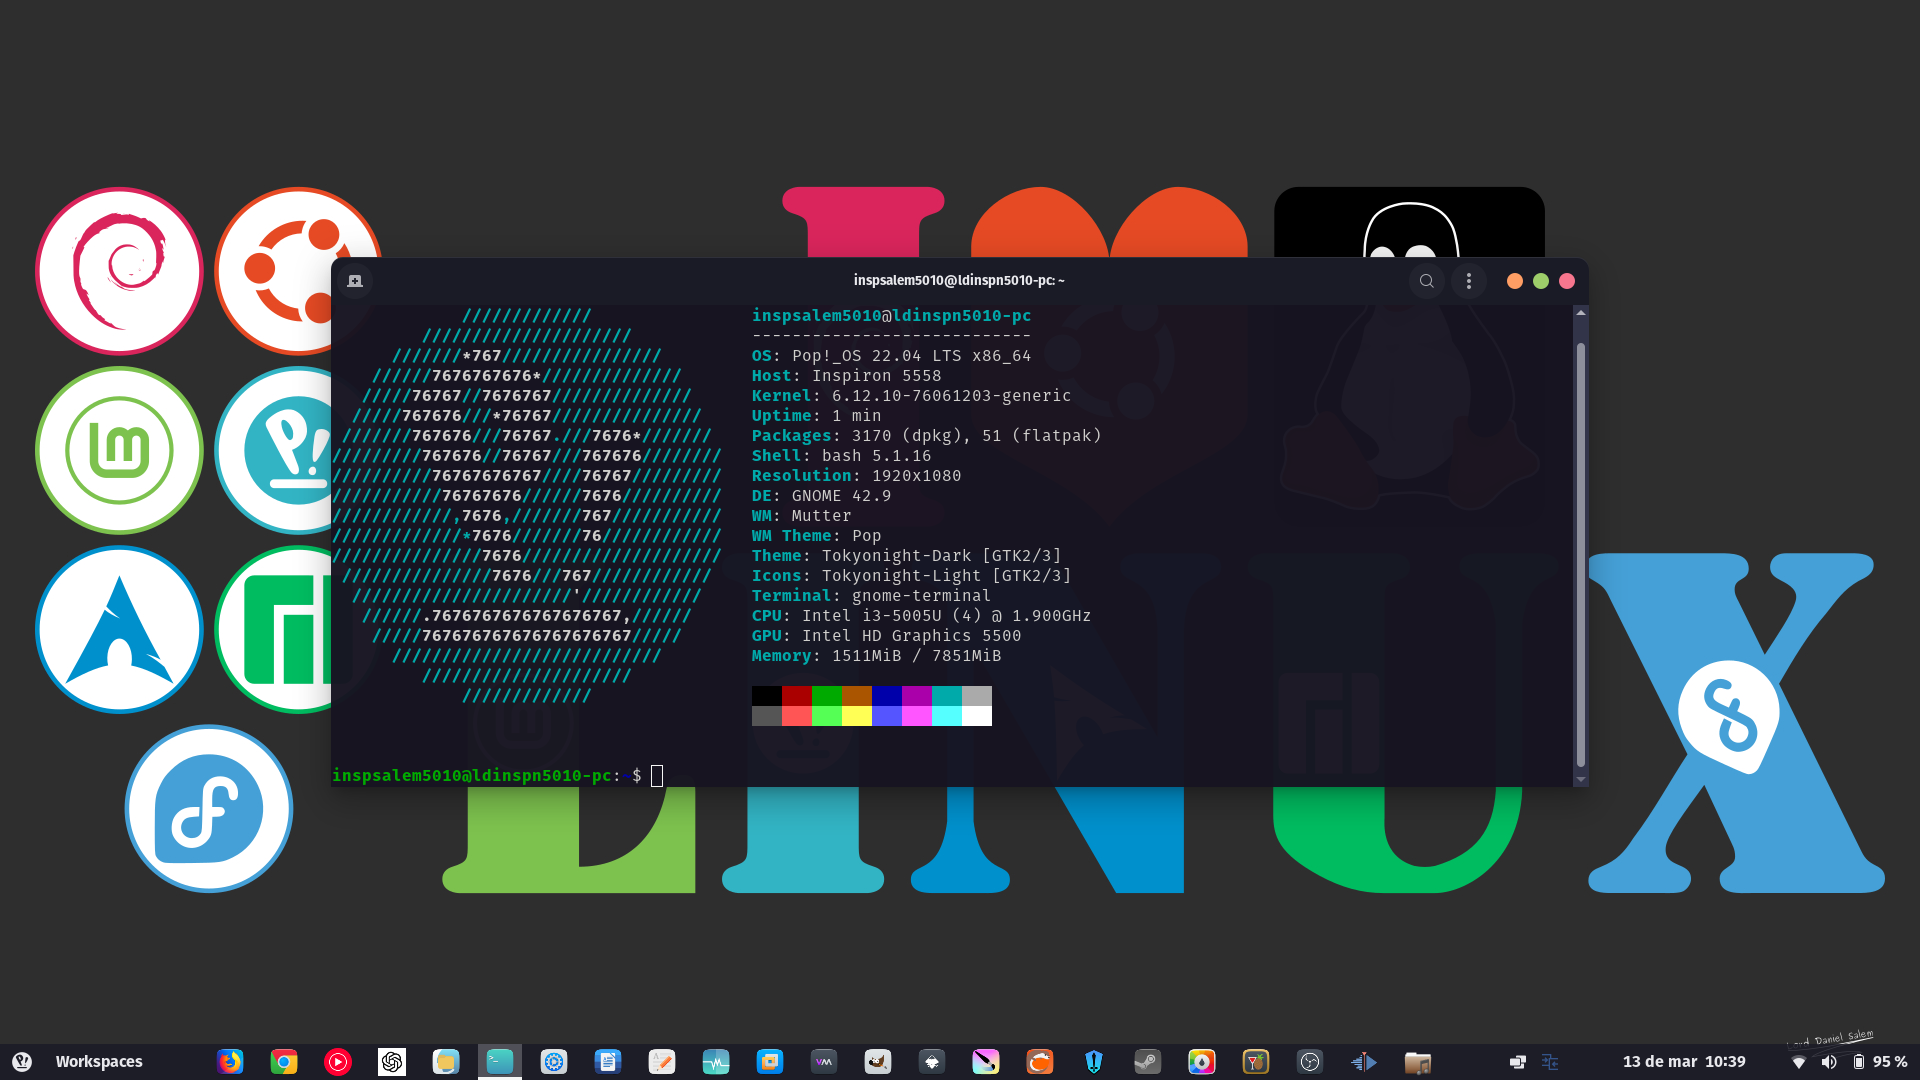Click the terminal command prompt cursor
1920x1080 pixels.
[657, 776]
